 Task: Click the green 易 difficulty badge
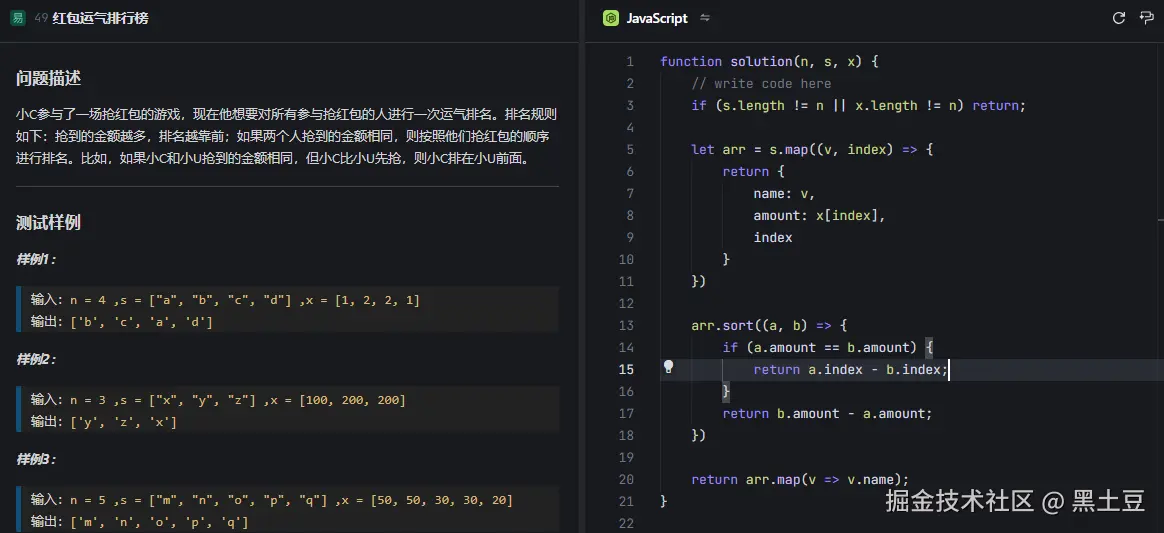18,18
